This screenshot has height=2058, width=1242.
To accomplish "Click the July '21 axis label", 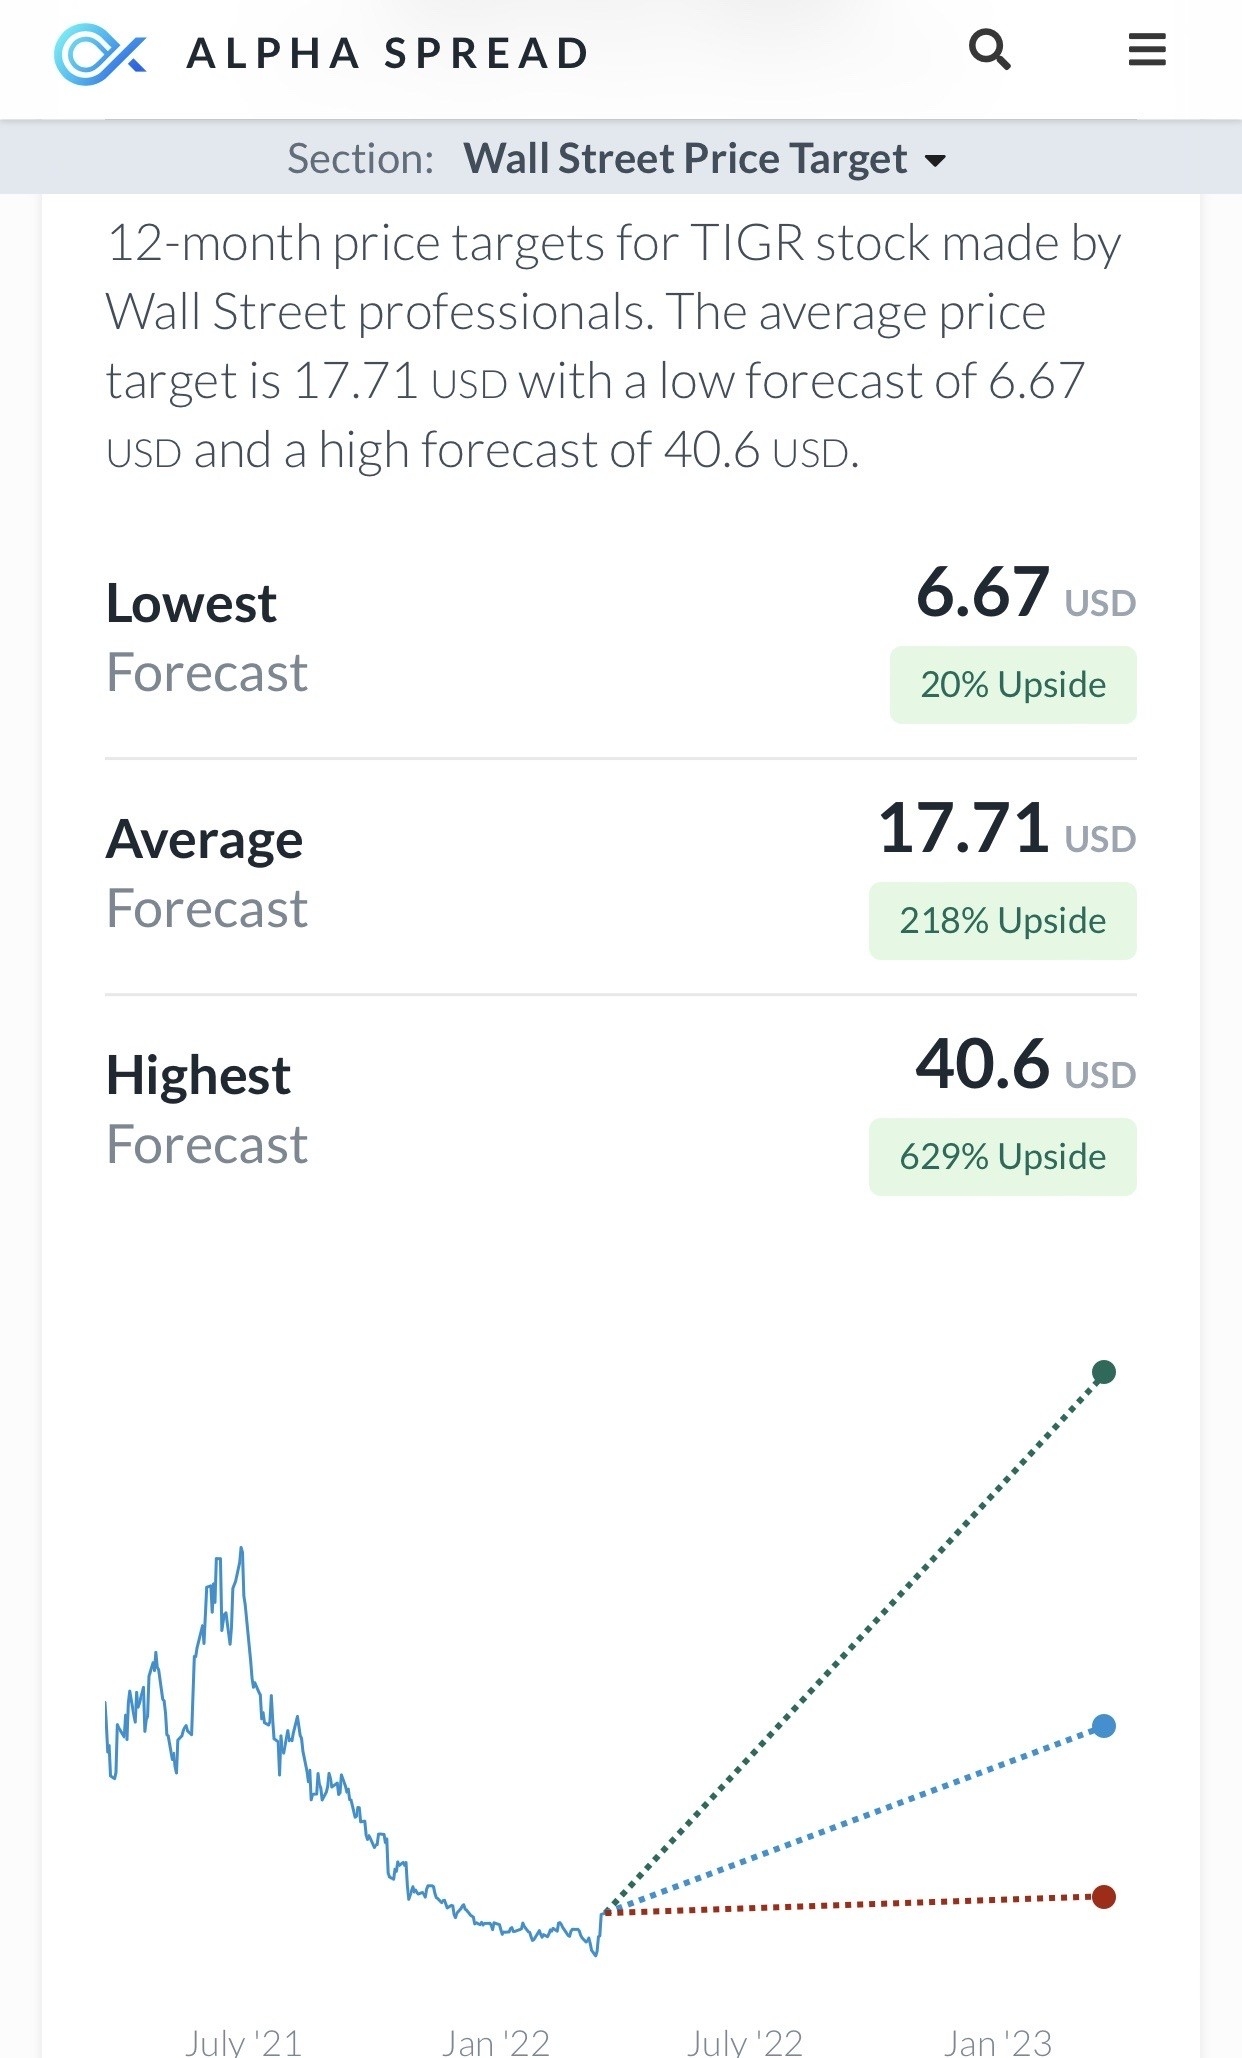I will click(243, 2042).
